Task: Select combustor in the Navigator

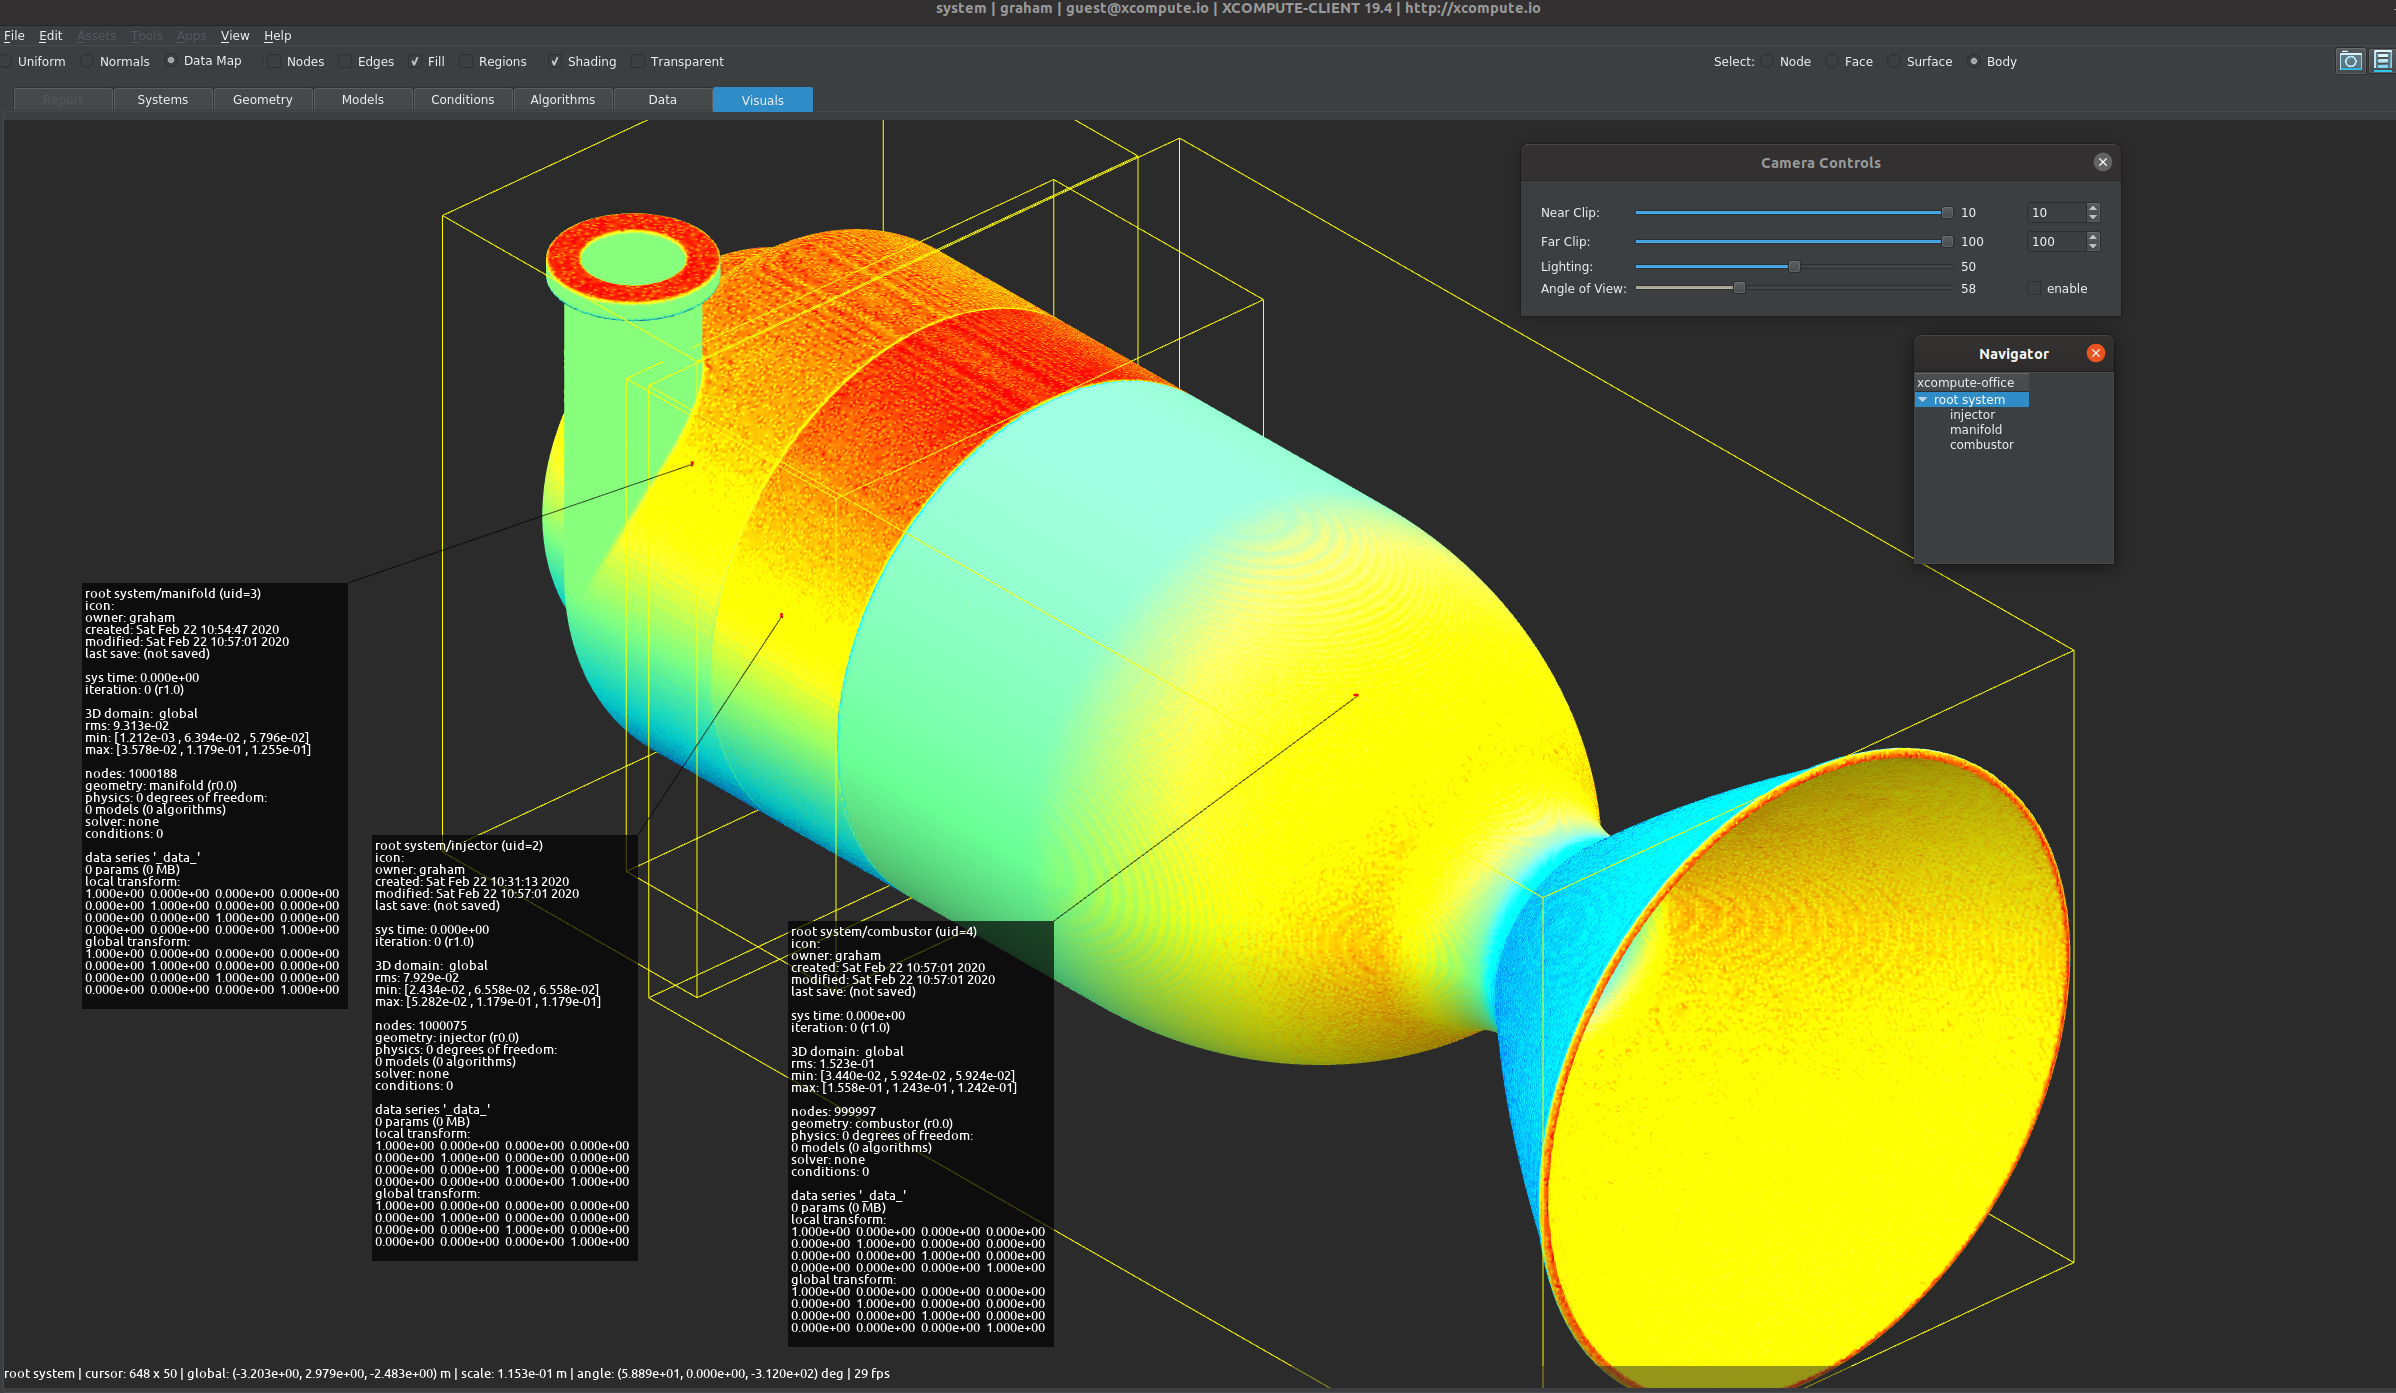Action: (1981, 445)
